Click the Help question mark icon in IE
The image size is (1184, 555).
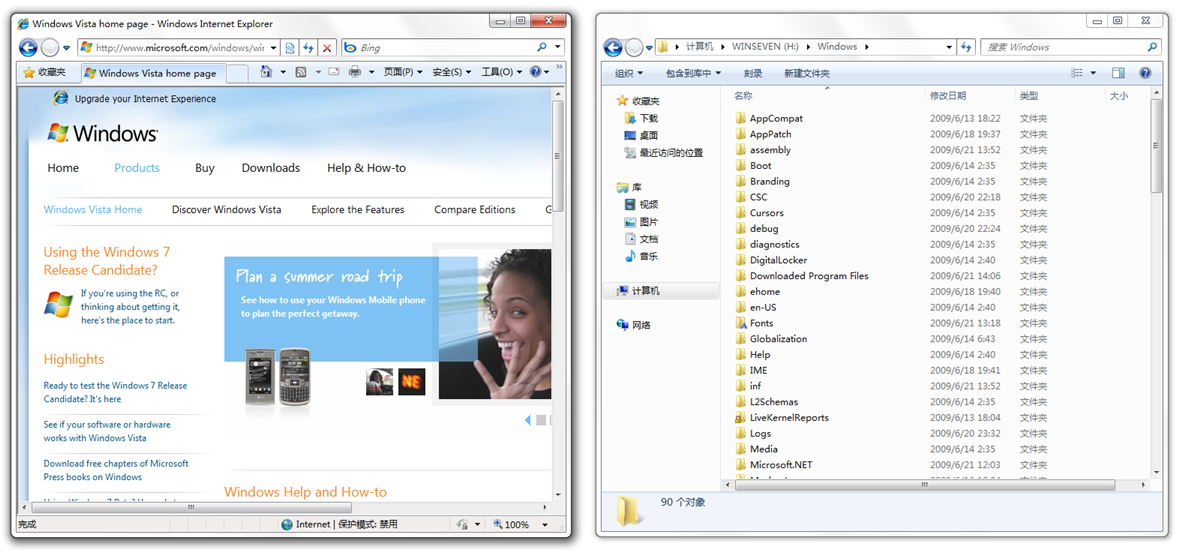[535, 72]
